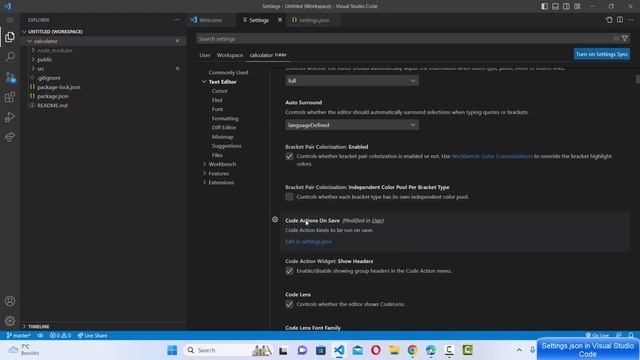Select the calculator Folder scope tab
640x360 pixels.
[268, 55]
